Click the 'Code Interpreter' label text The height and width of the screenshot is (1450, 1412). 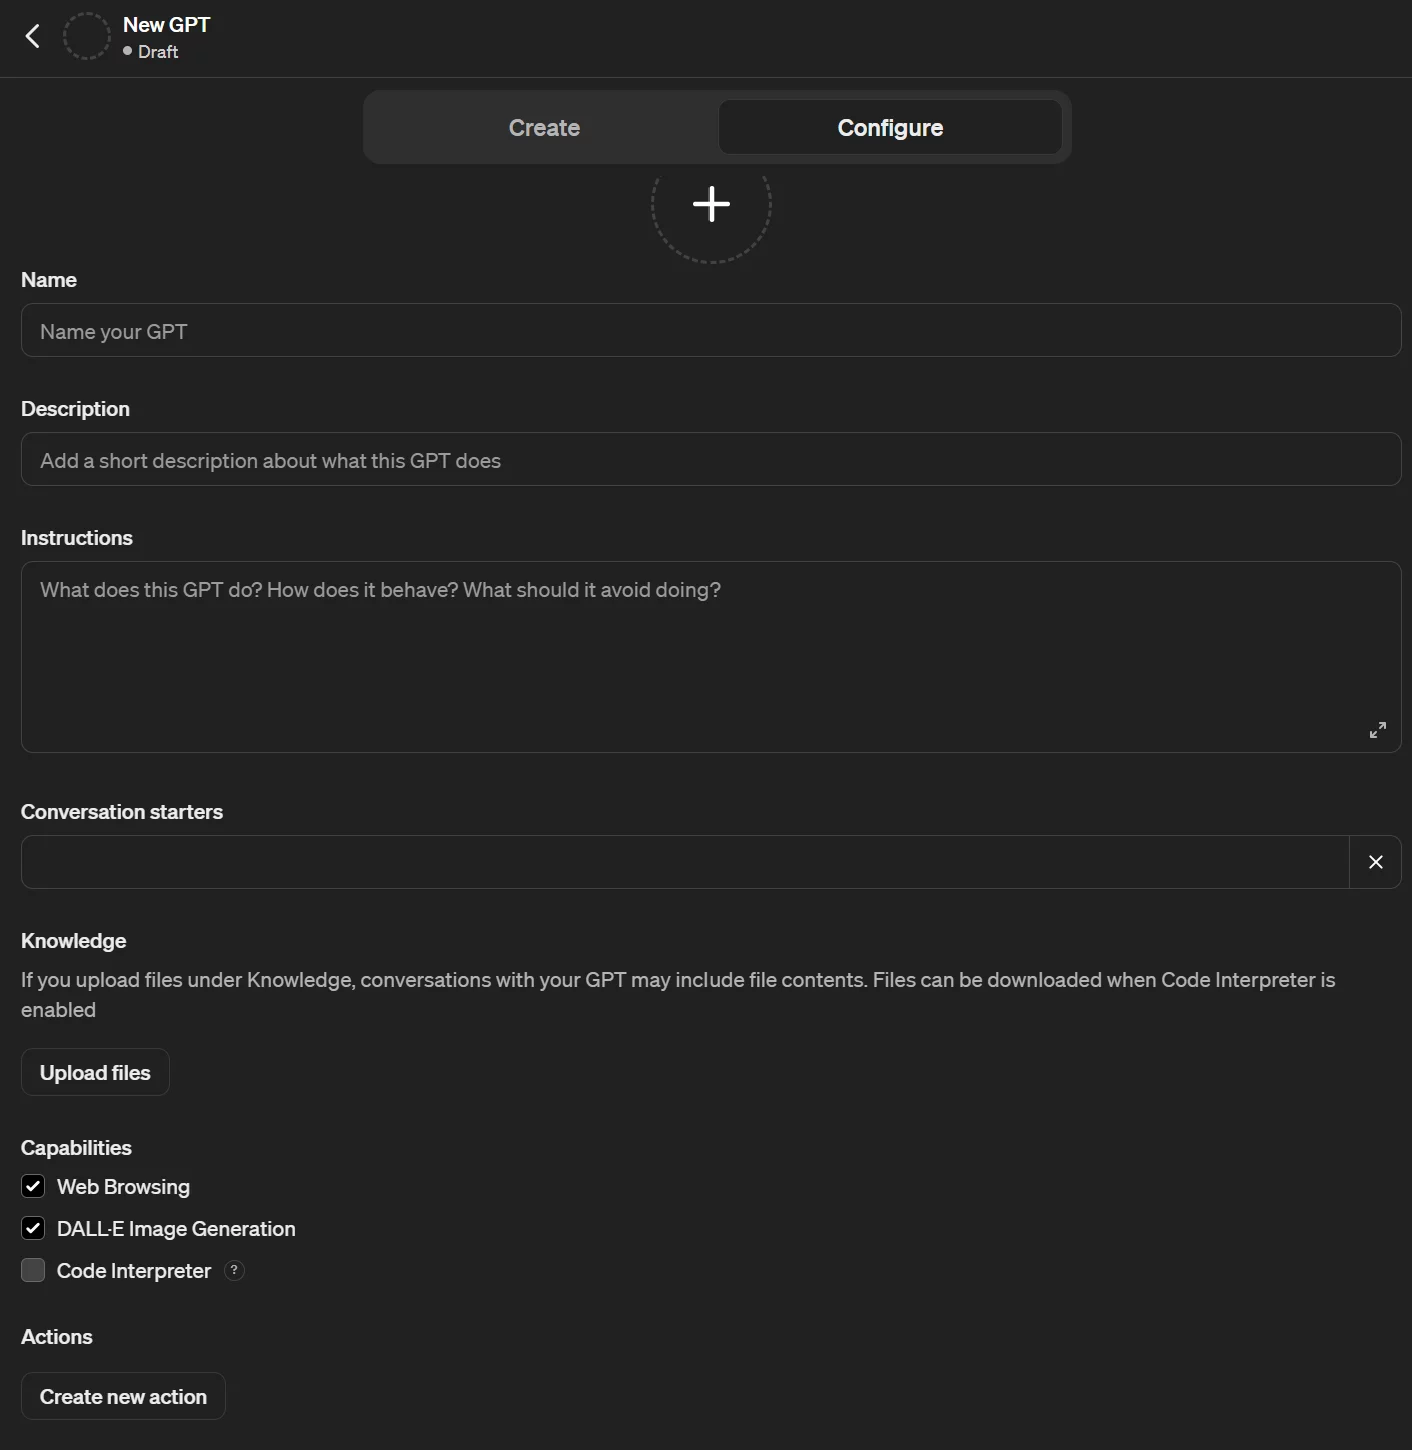click(134, 1271)
